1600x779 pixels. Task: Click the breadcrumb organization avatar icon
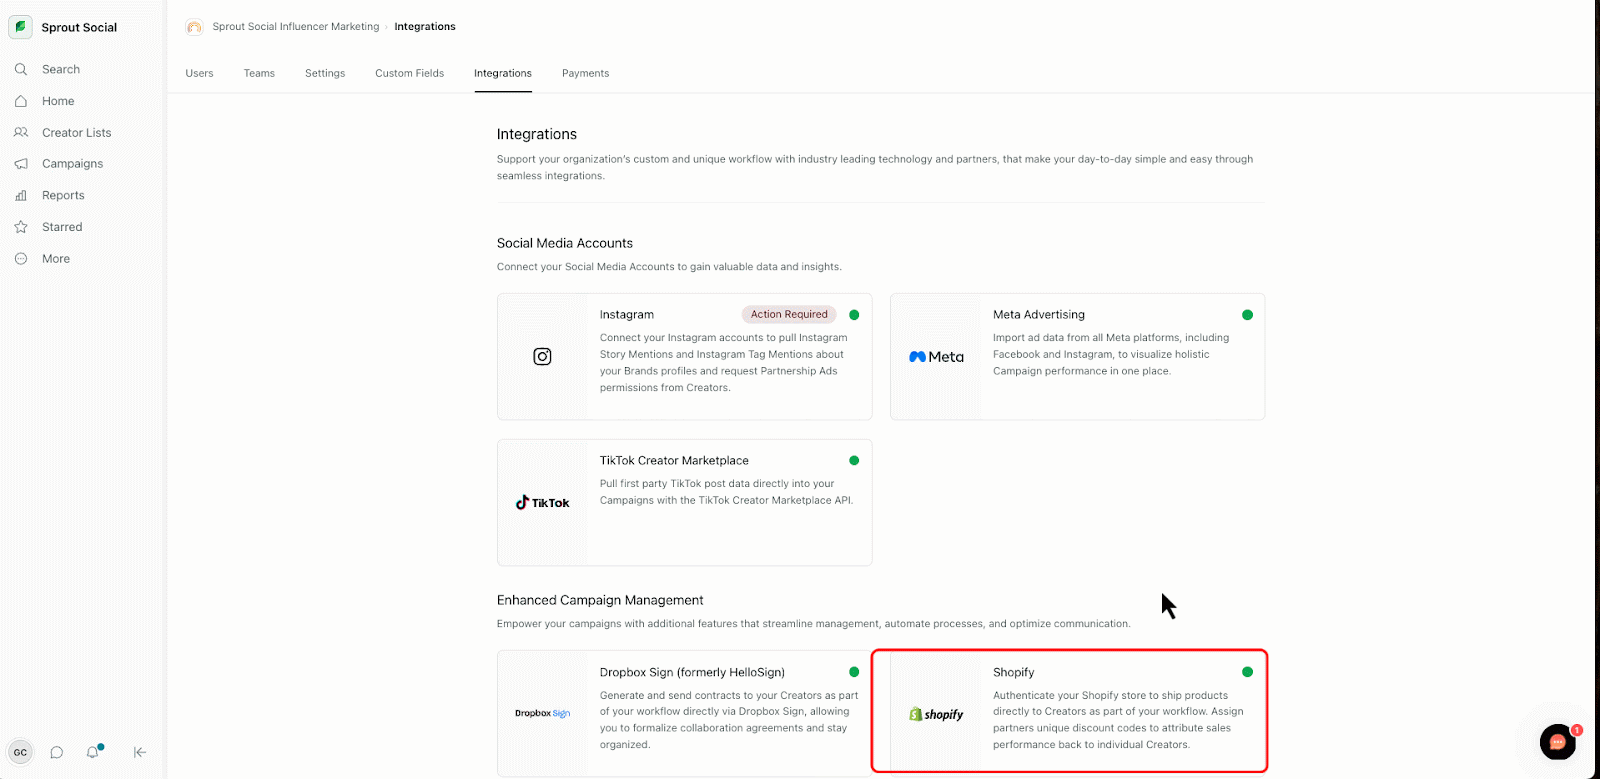[194, 27]
